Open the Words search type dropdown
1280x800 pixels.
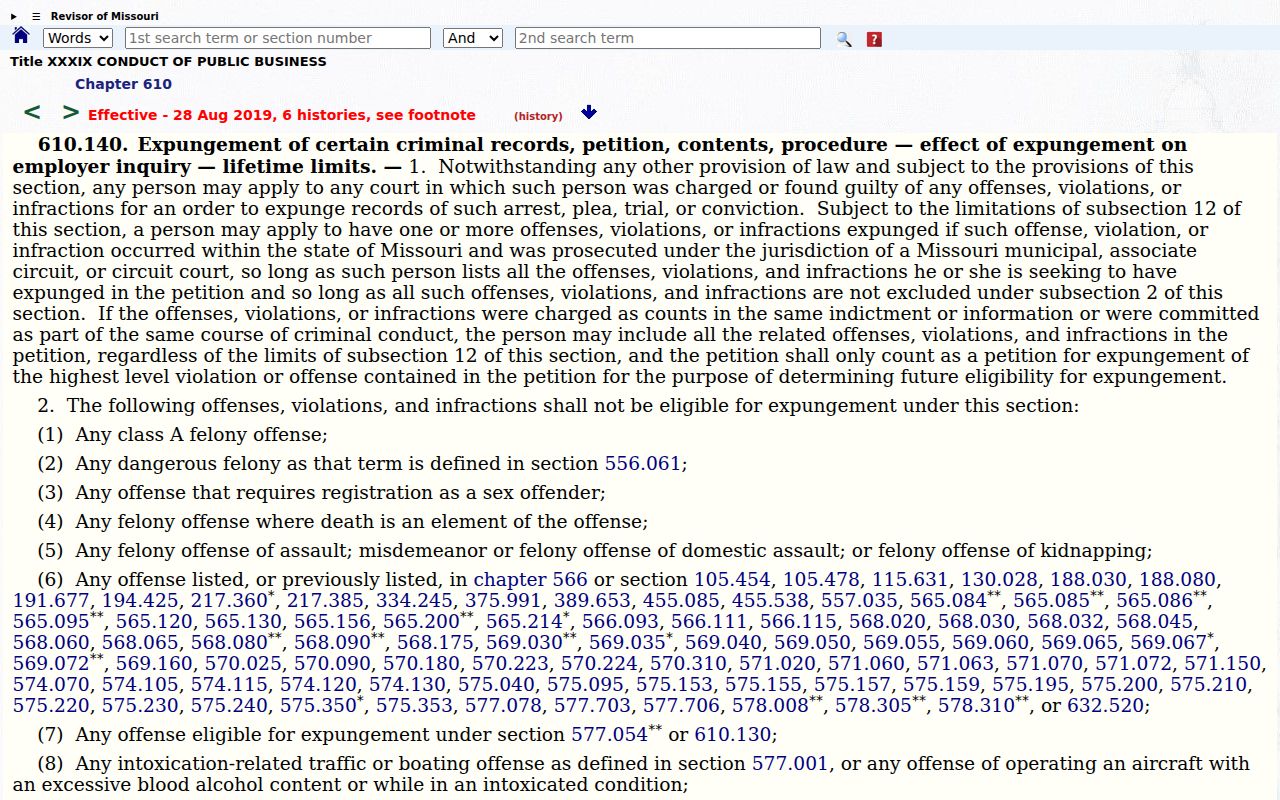tap(78, 38)
